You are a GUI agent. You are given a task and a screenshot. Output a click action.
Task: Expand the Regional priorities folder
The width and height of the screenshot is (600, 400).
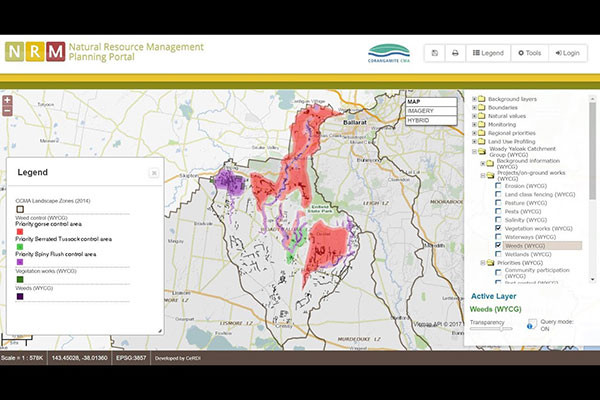(474, 133)
